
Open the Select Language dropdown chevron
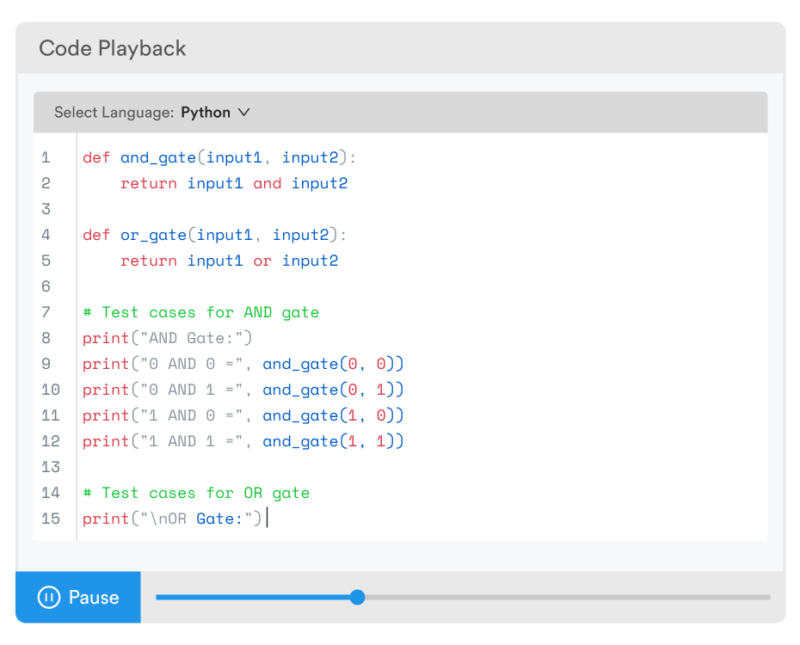tap(243, 112)
